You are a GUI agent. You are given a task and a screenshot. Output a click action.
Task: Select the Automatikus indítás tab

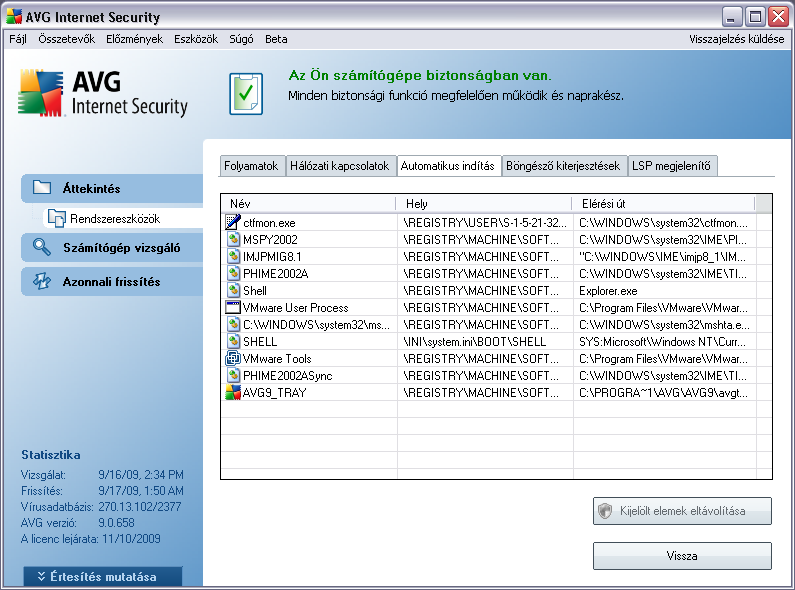click(x=448, y=166)
